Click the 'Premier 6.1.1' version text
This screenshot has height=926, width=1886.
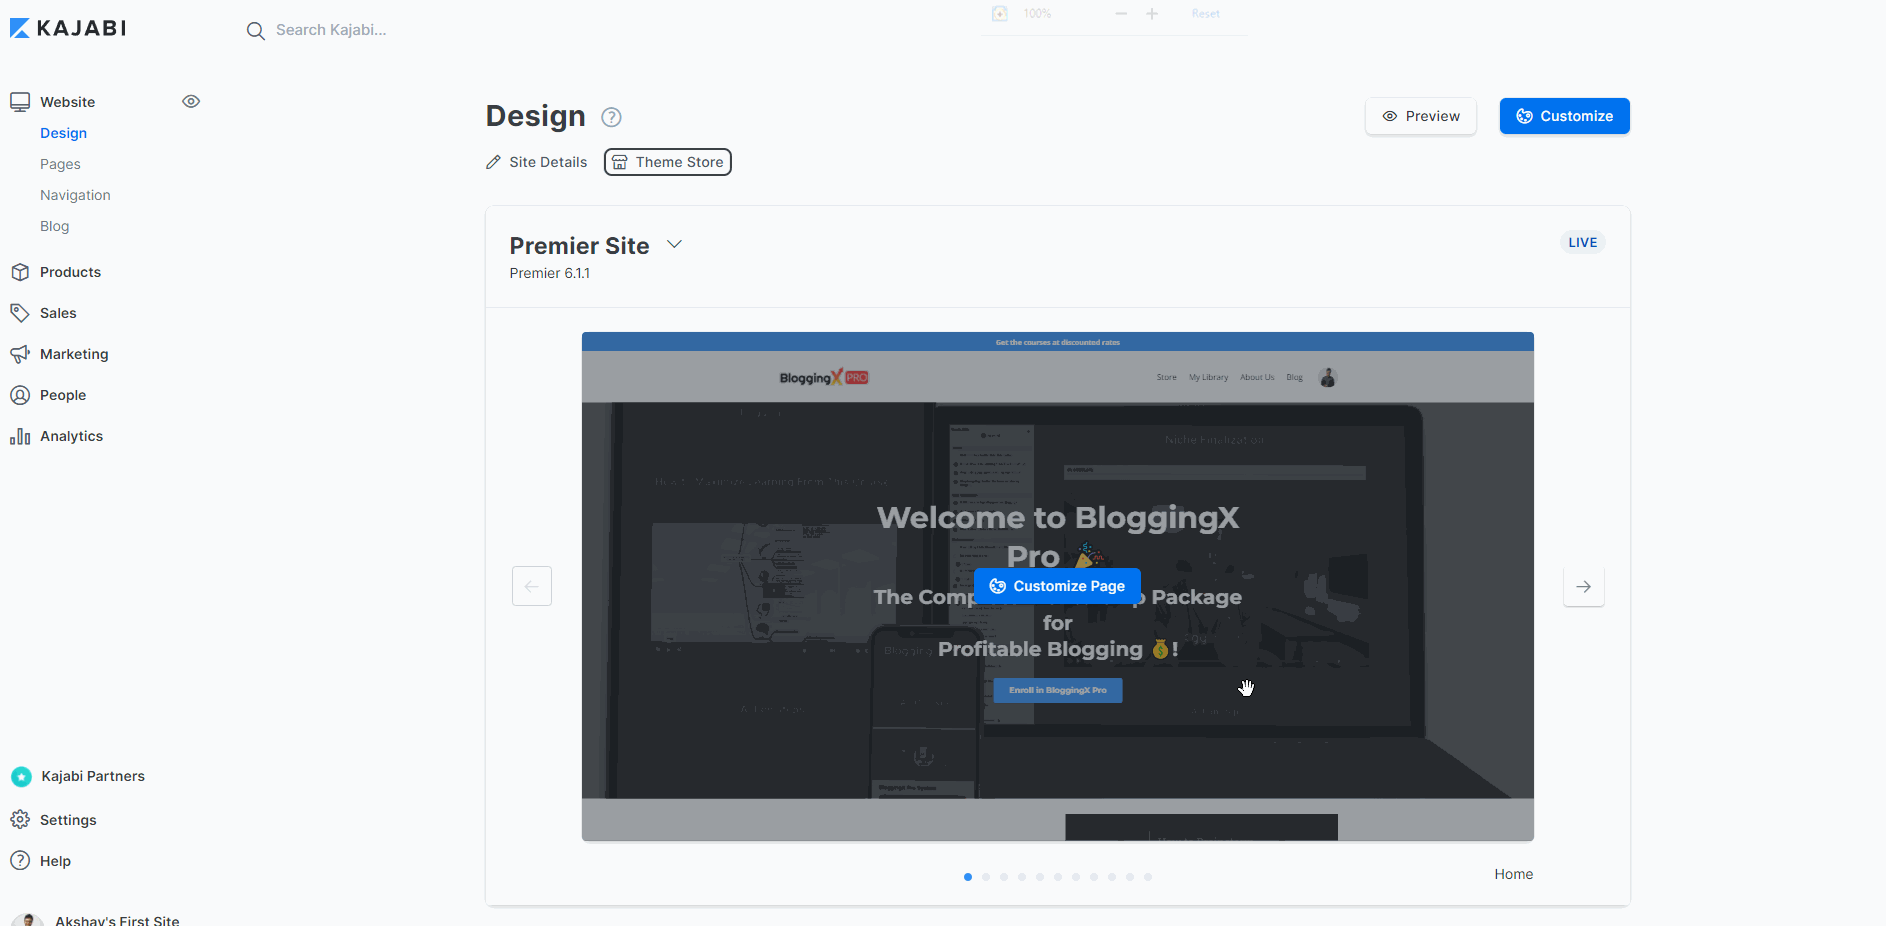click(x=549, y=273)
